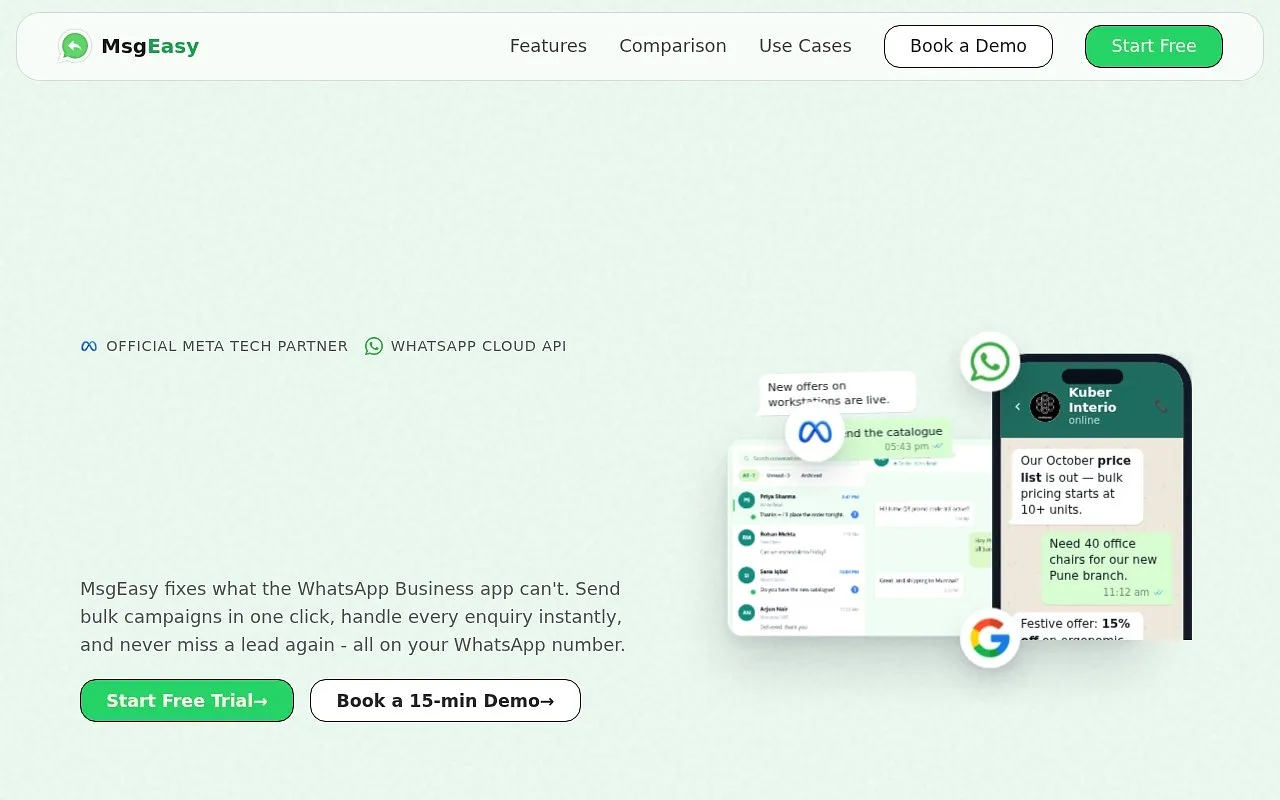Click the WhatsApp icon beside WhatsApp Cloud API
This screenshot has height=800, width=1280.
pos(374,346)
